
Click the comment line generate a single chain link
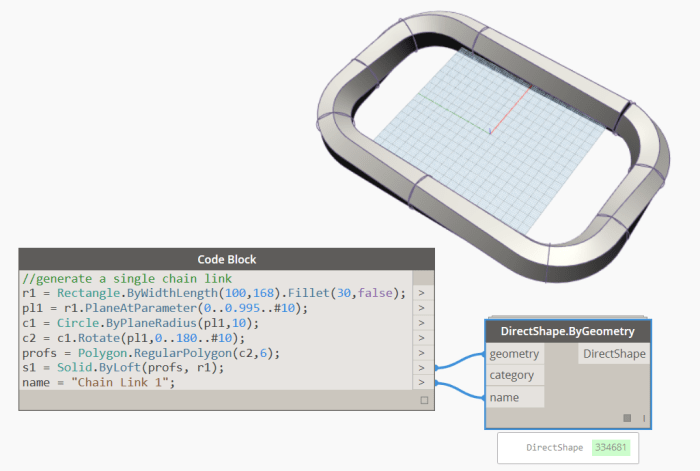click(127, 279)
